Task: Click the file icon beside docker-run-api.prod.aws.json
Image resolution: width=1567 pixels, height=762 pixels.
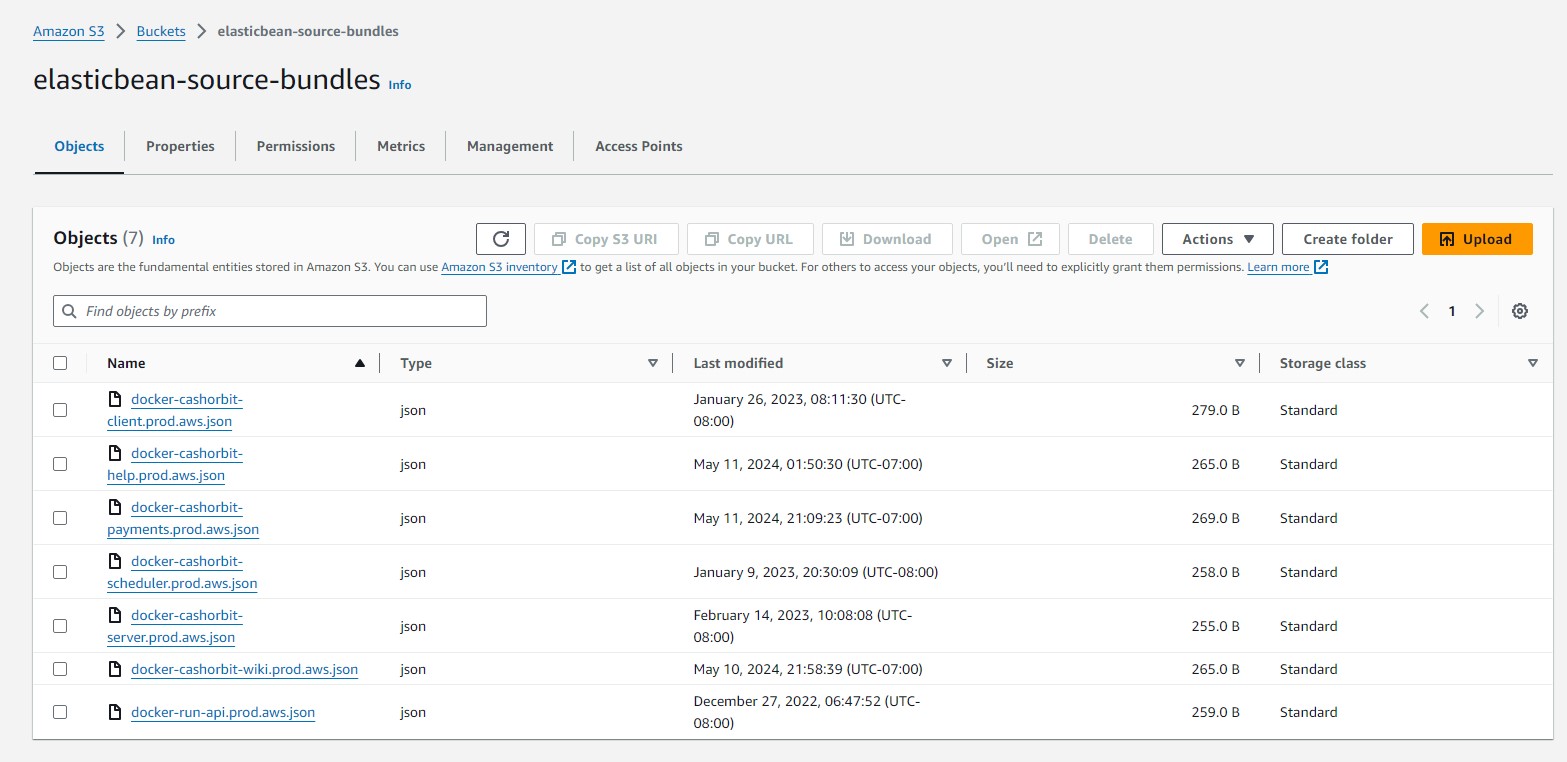Action: [x=115, y=712]
